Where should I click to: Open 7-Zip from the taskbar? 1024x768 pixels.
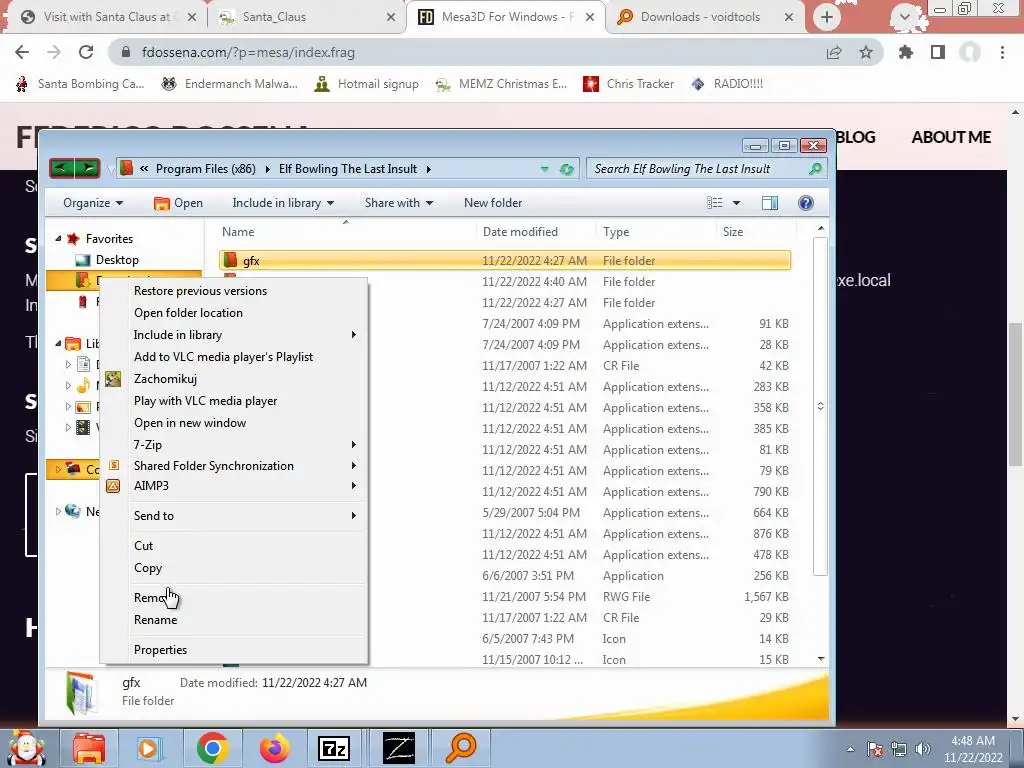tap(334, 748)
